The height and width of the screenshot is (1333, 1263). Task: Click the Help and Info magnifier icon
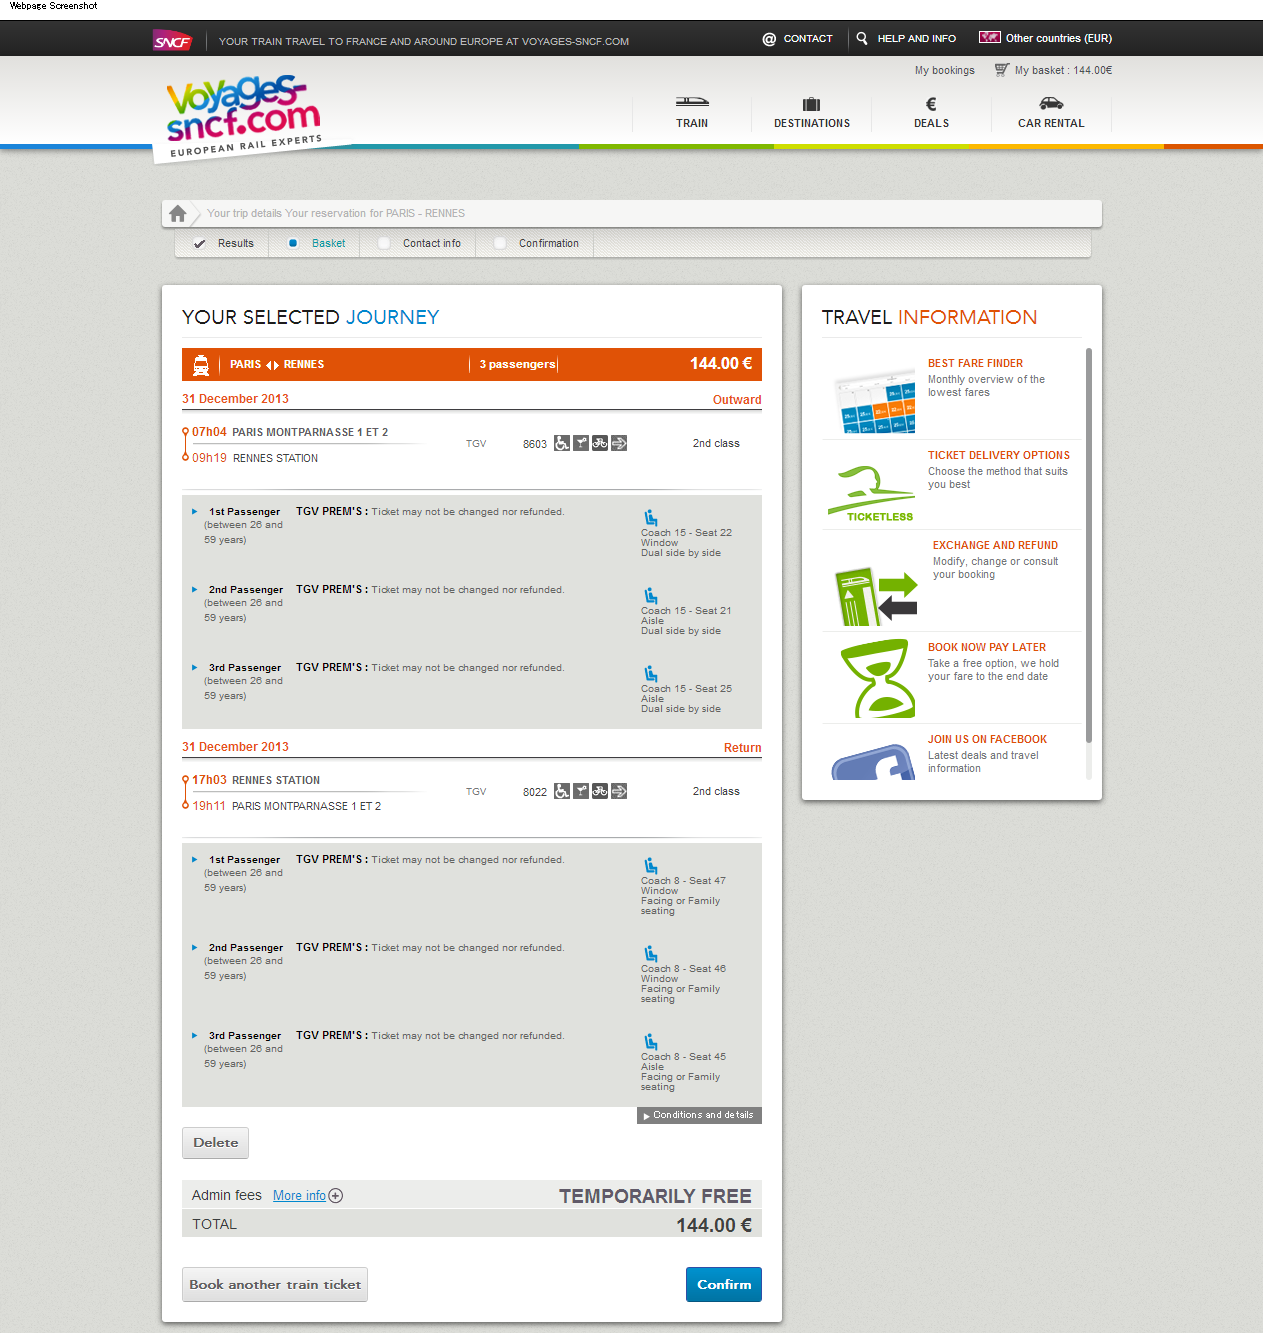(862, 39)
